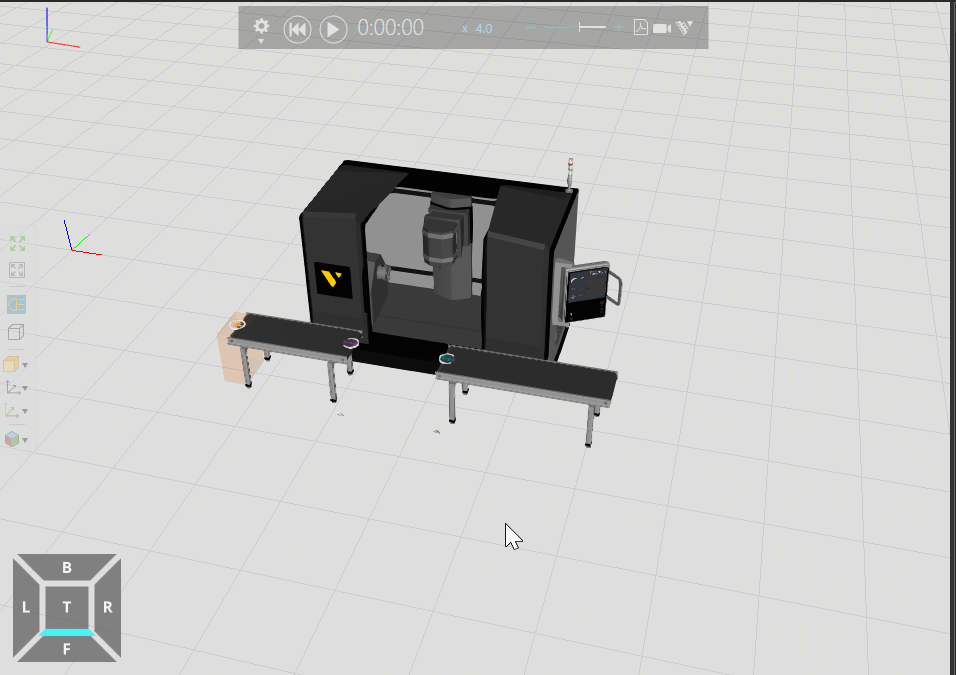
Task: Switch to Front view on view cube
Action: tap(67, 649)
